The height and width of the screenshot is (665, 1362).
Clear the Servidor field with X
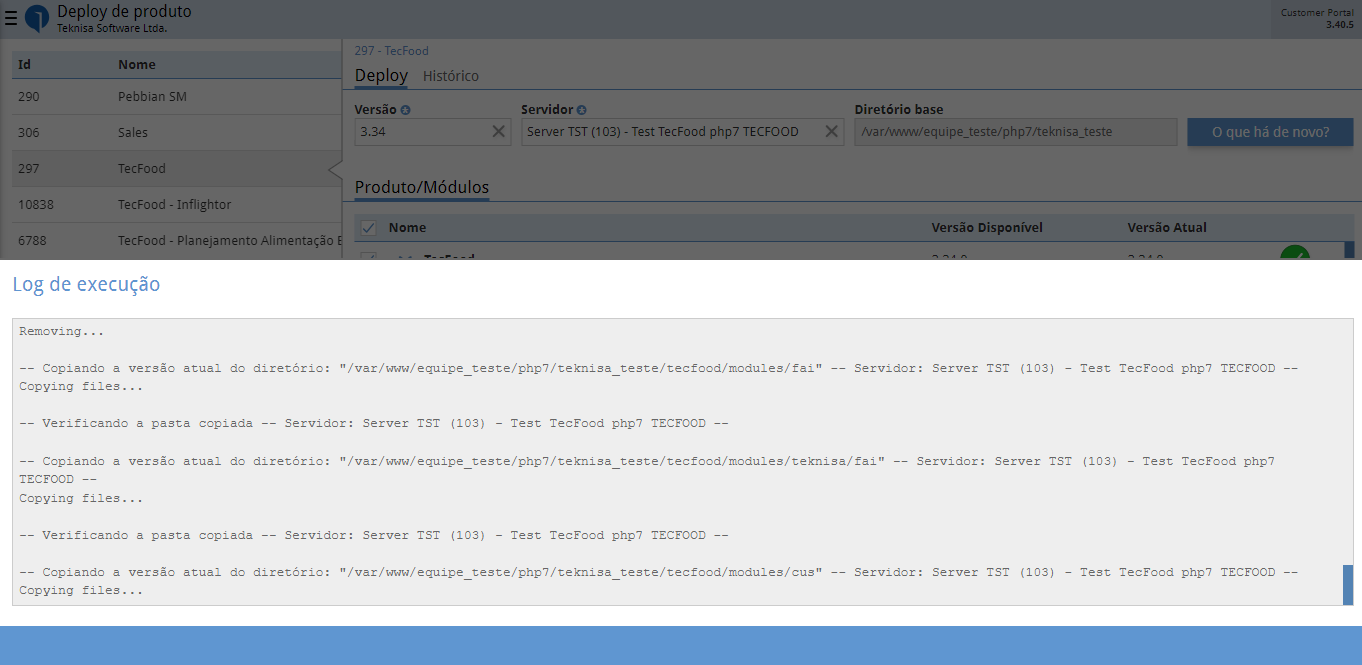point(831,131)
